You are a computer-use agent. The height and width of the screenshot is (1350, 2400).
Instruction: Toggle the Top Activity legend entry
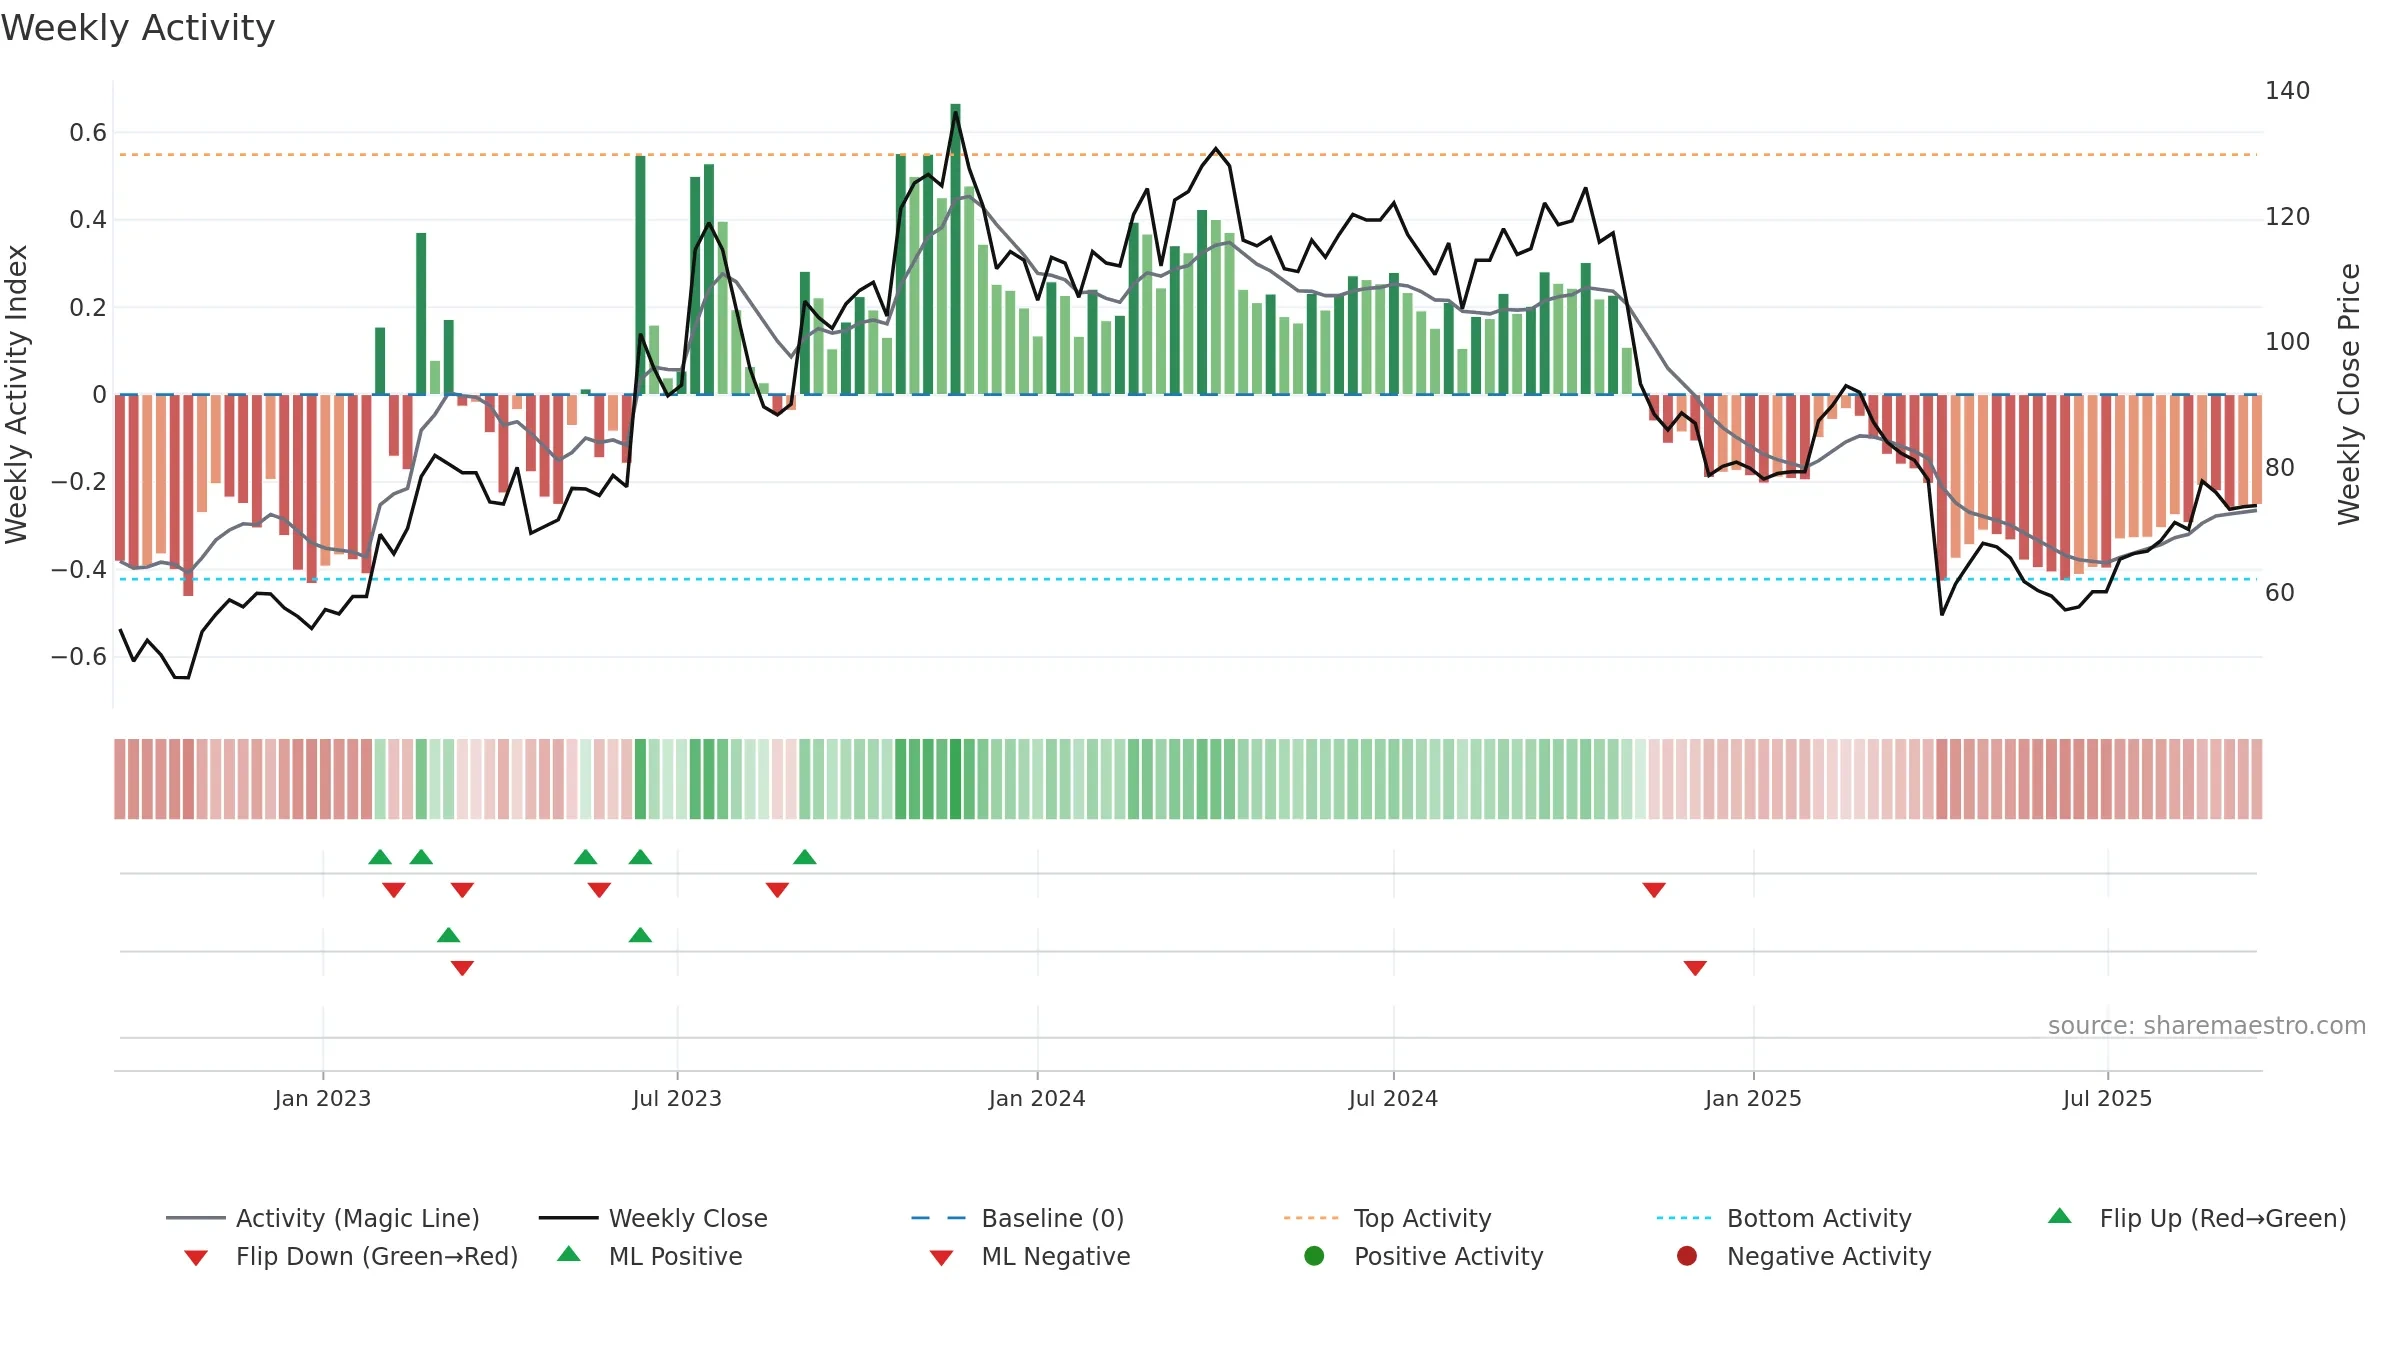(x=1387, y=1218)
